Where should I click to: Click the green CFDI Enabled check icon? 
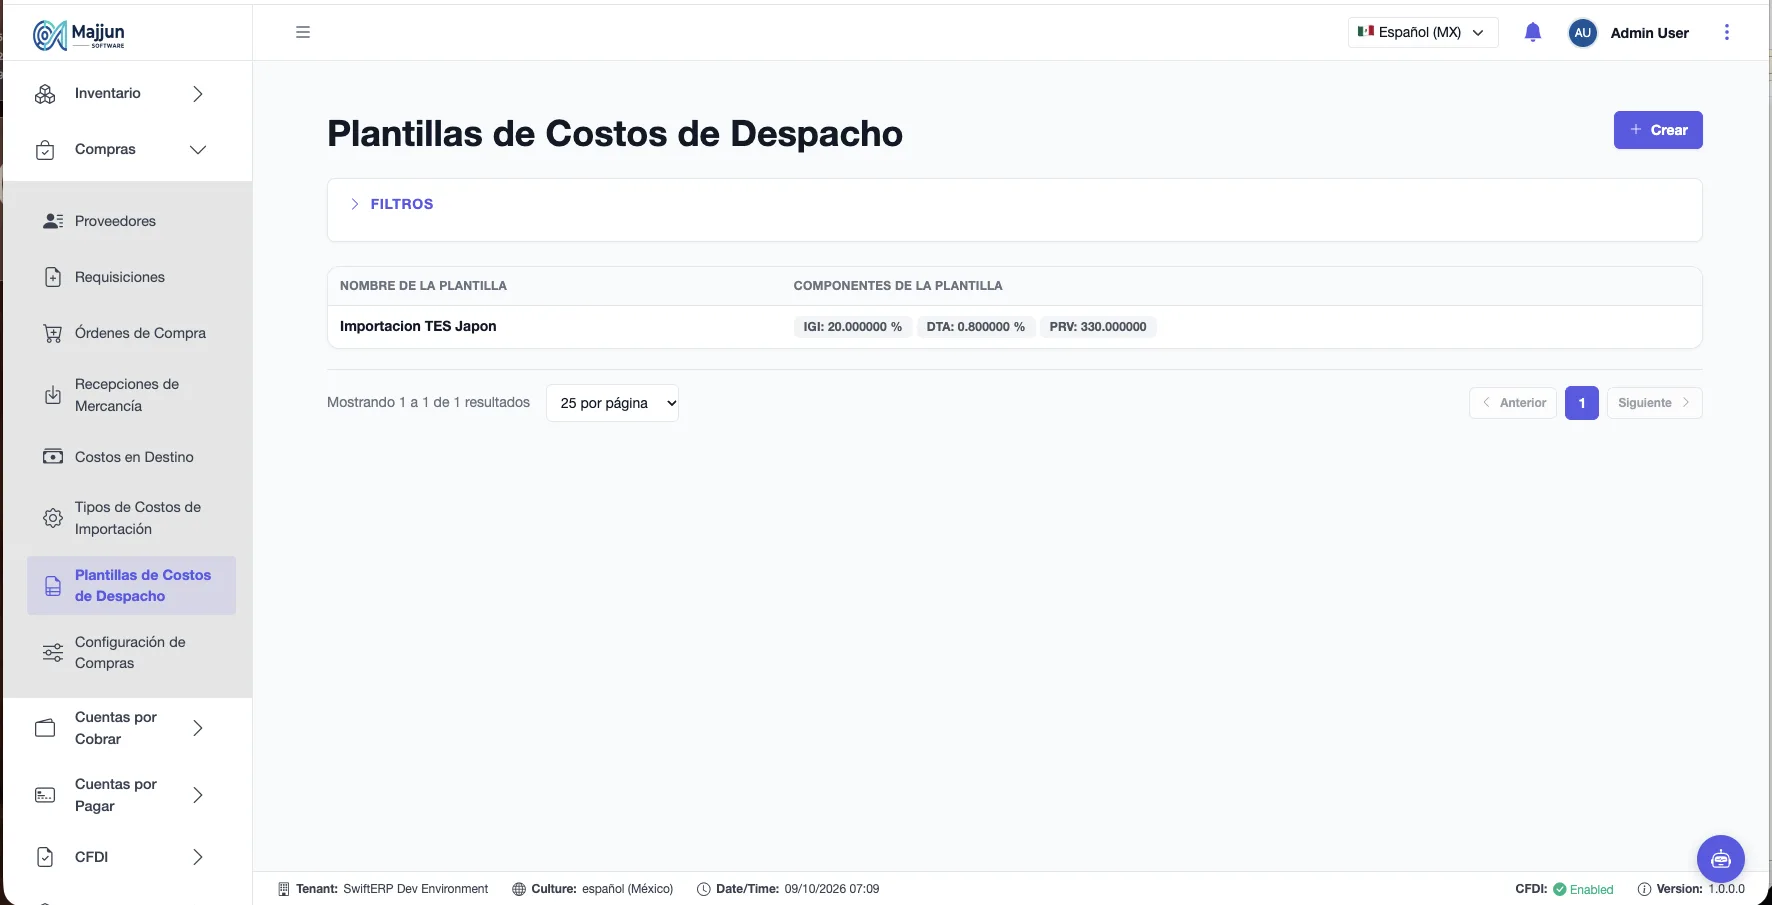tap(1560, 889)
